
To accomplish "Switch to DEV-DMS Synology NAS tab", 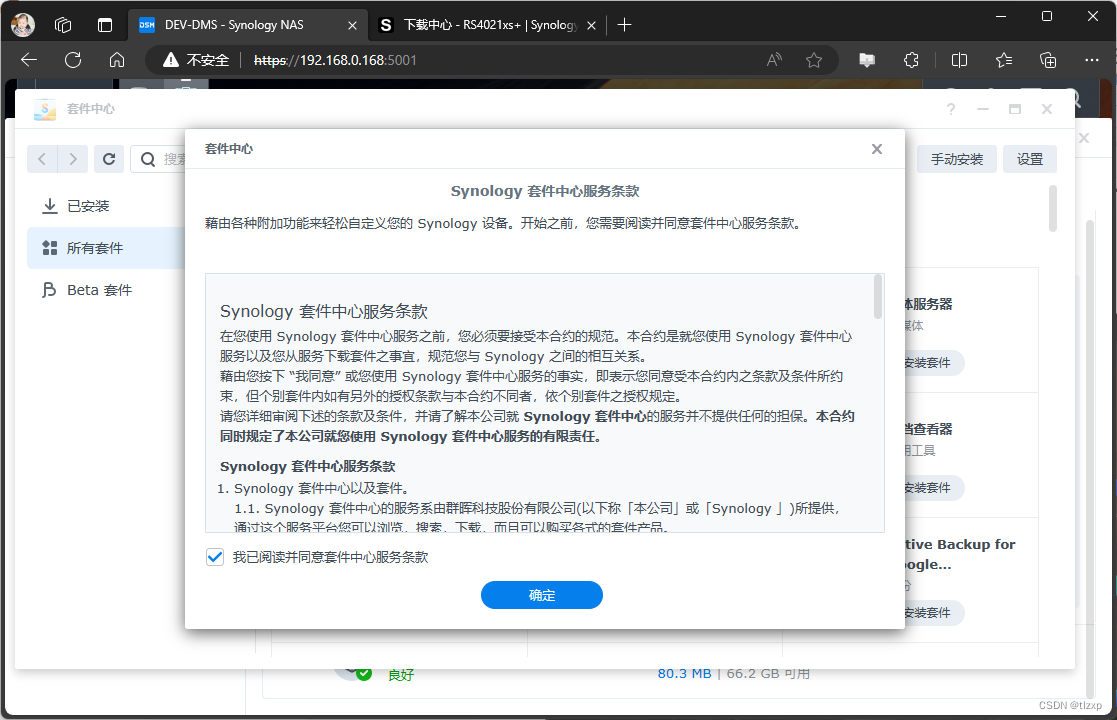I will (248, 25).
